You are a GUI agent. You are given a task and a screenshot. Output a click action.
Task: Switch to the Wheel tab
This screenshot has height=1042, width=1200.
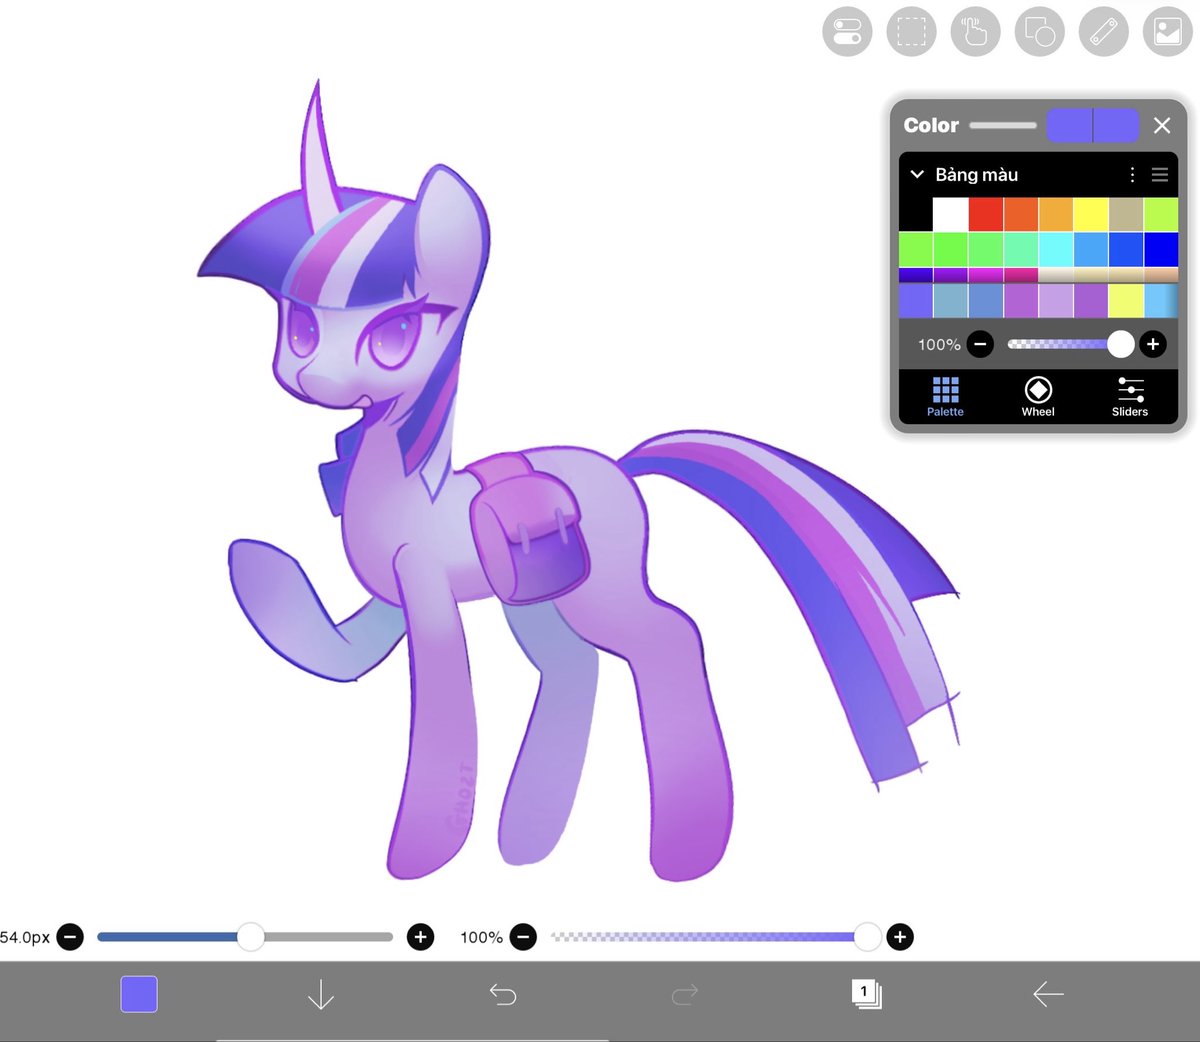(1038, 397)
